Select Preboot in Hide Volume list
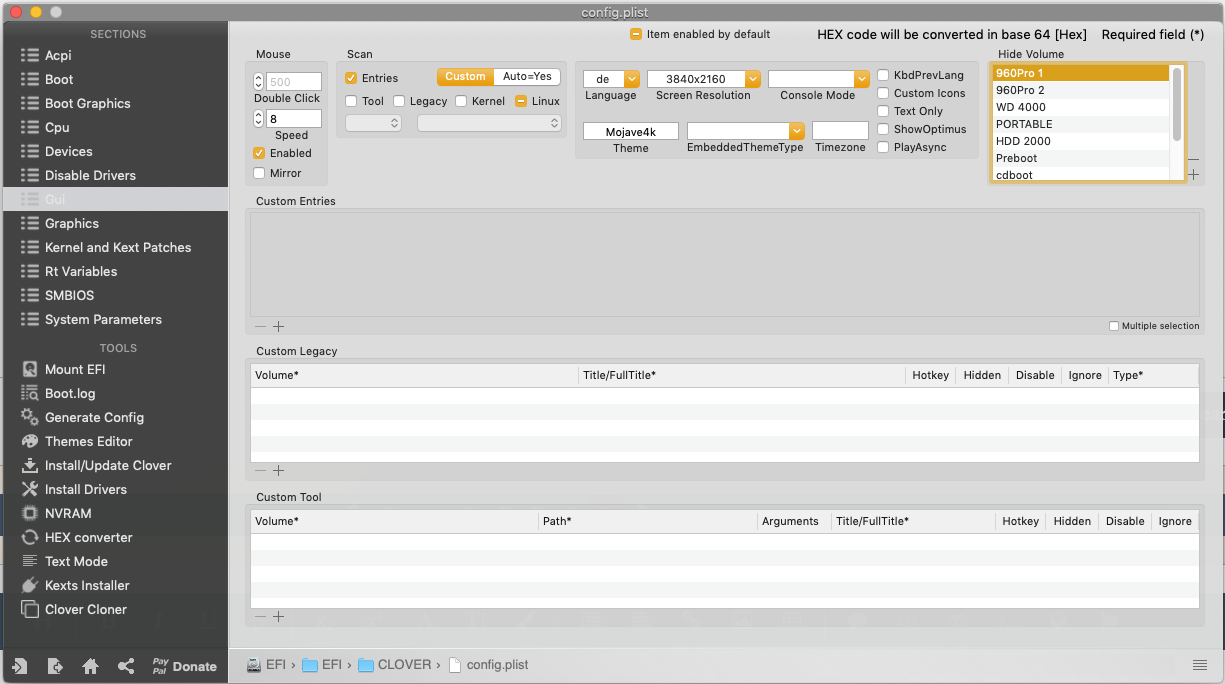The height and width of the screenshot is (684, 1225). [x=1081, y=158]
